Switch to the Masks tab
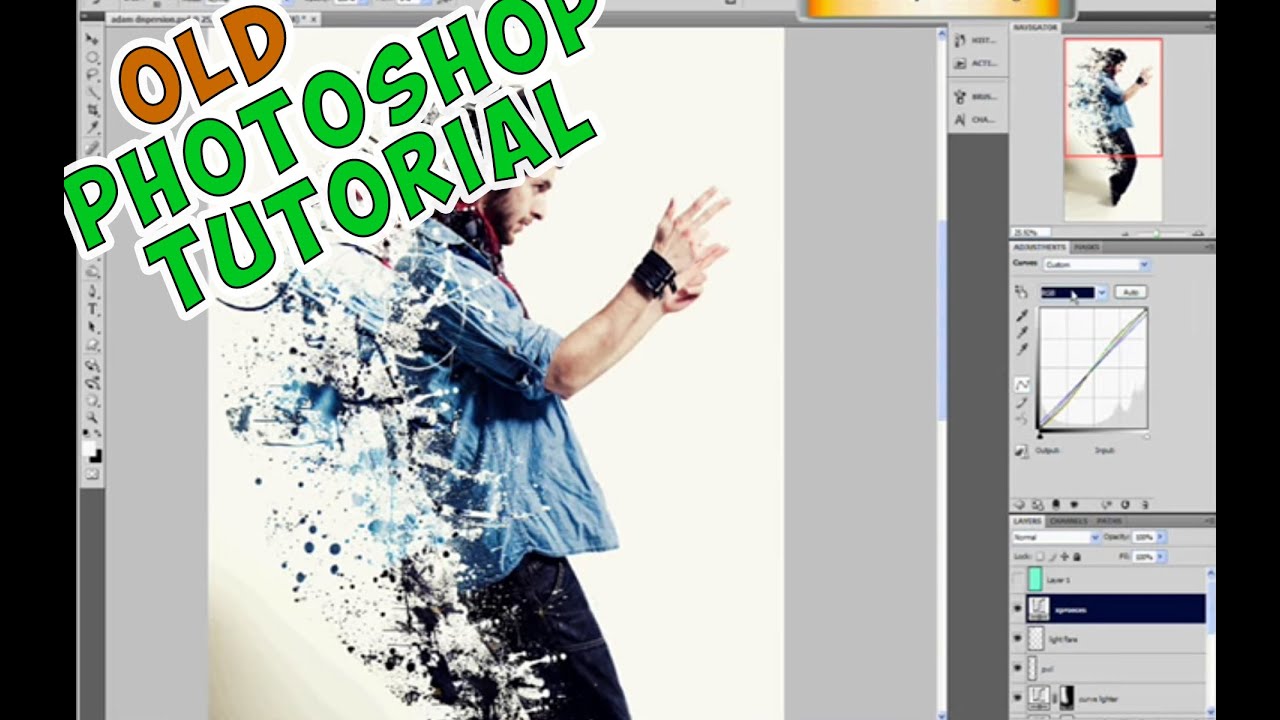Viewport: 1280px width, 720px height. coord(1087,246)
